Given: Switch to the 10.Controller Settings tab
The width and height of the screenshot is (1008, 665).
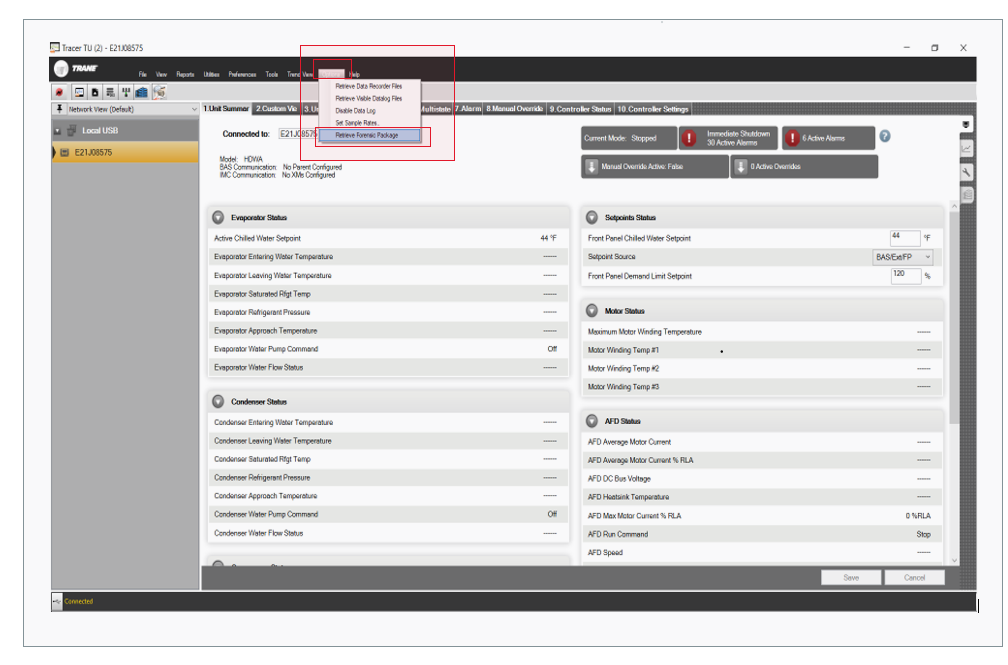Looking at the screenshot, I should click(652, 109).
